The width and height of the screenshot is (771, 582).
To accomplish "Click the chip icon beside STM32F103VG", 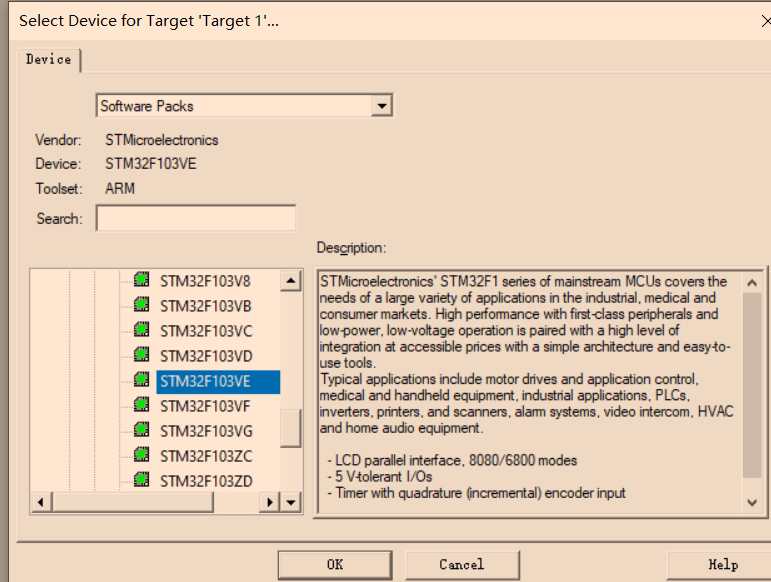I will (x=142, y=430).
